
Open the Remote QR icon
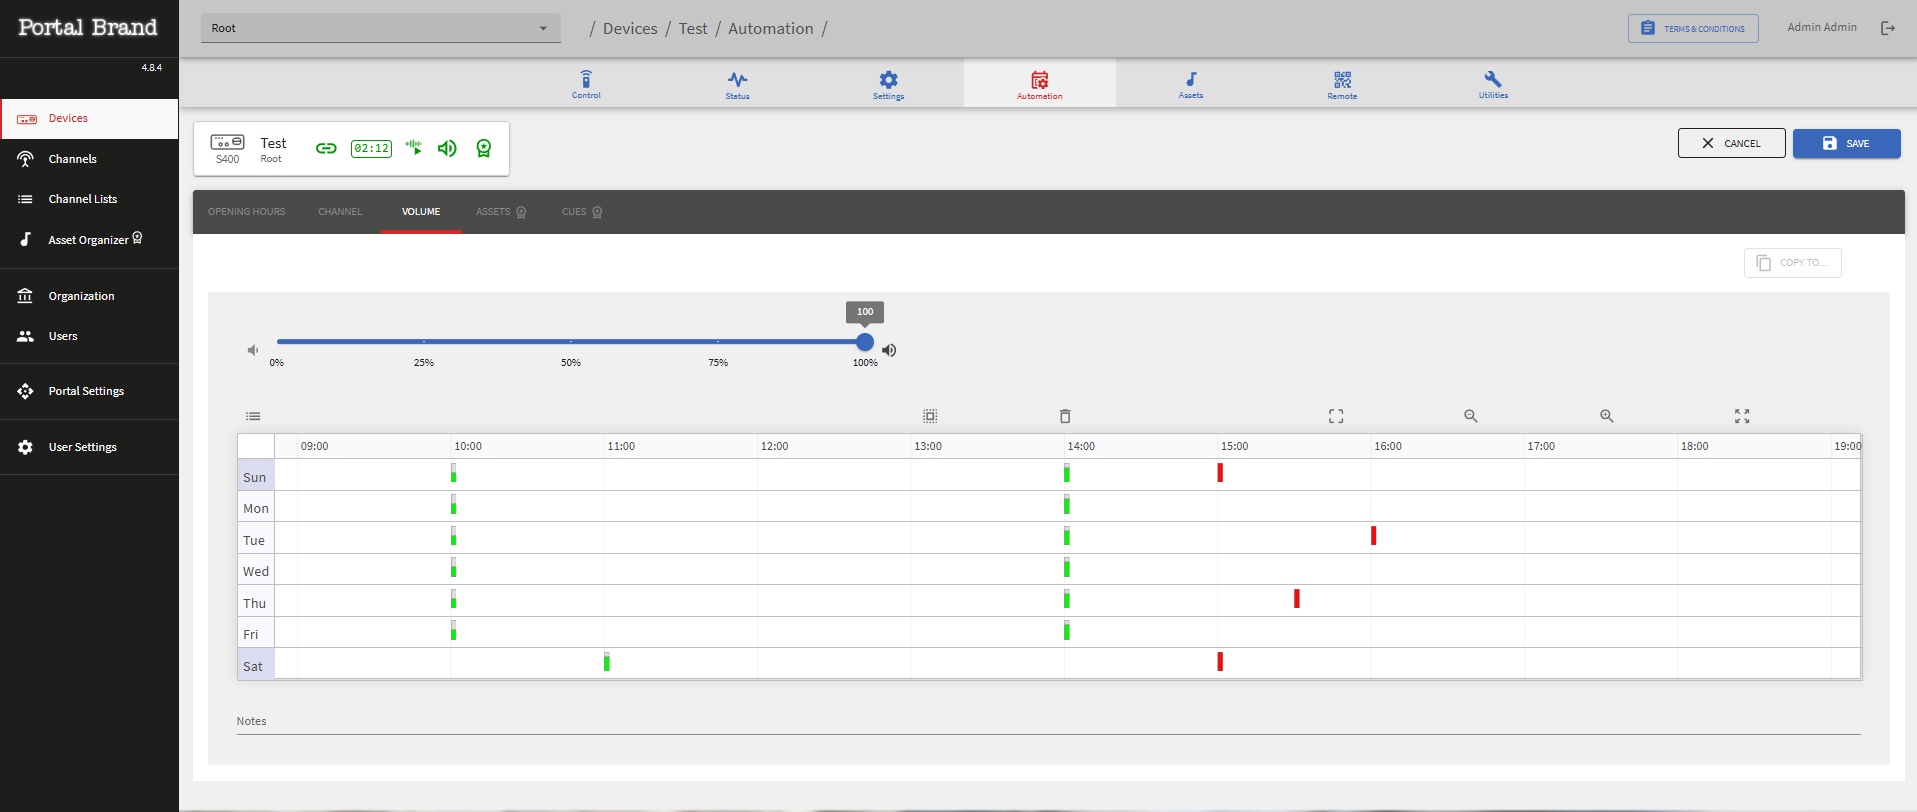1342,79
